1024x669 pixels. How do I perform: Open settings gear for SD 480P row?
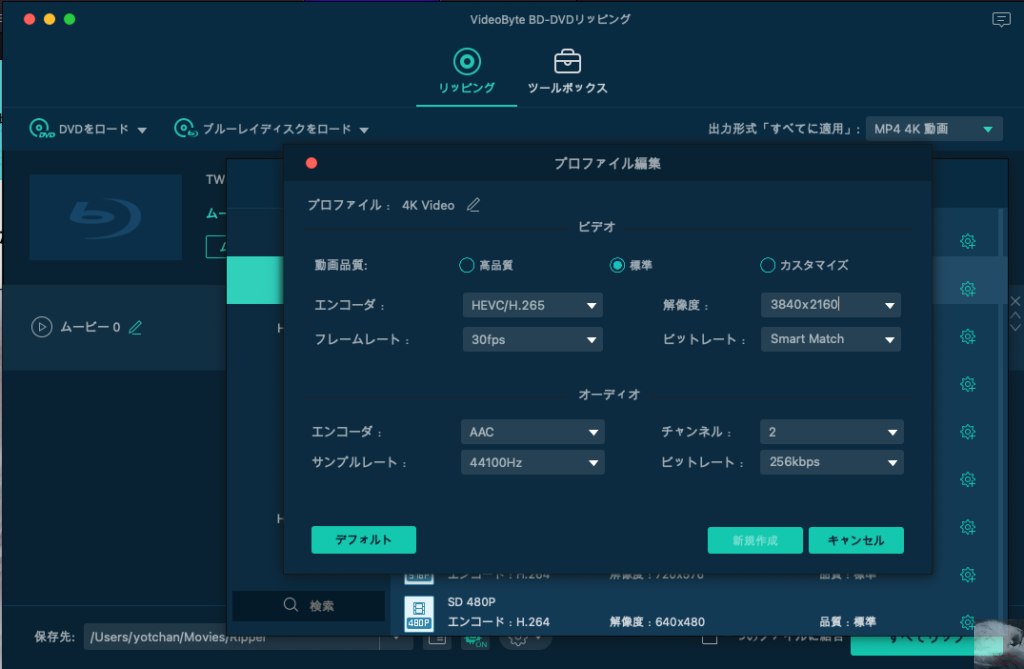coord(968,622)
